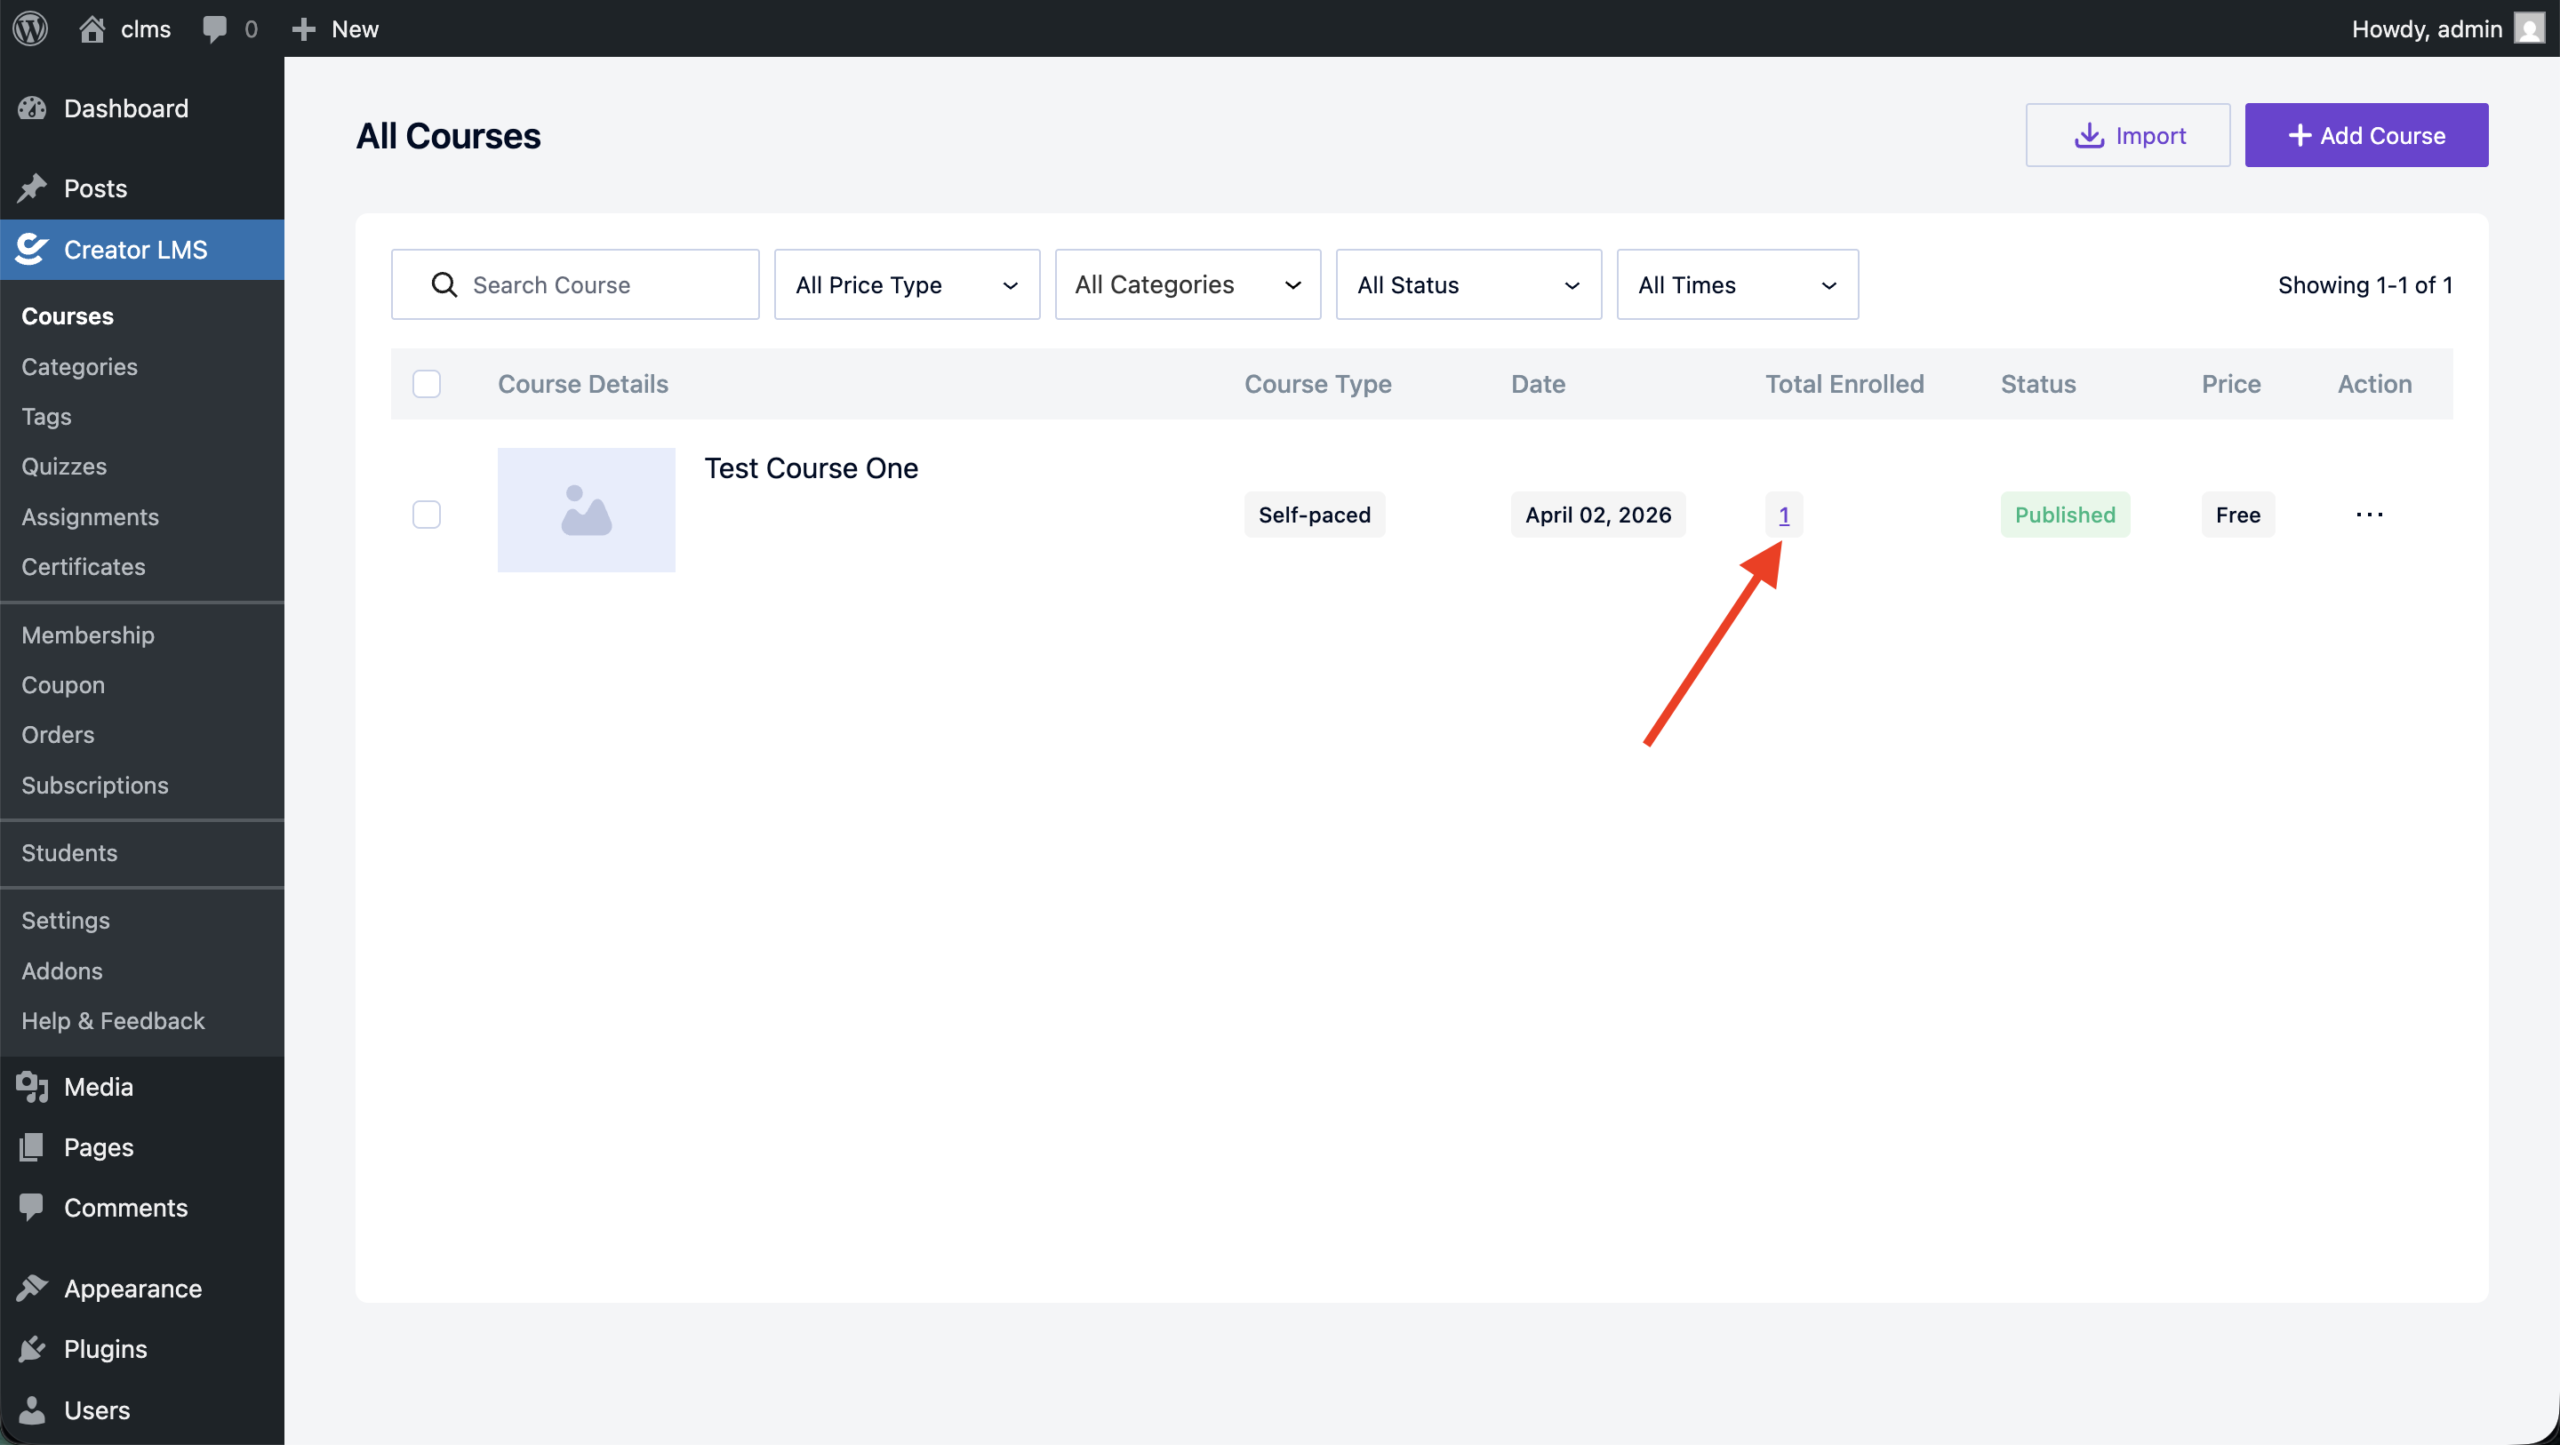Open the New menu in the admin bar
The image size is (2560, 1445).
[334, 28]
